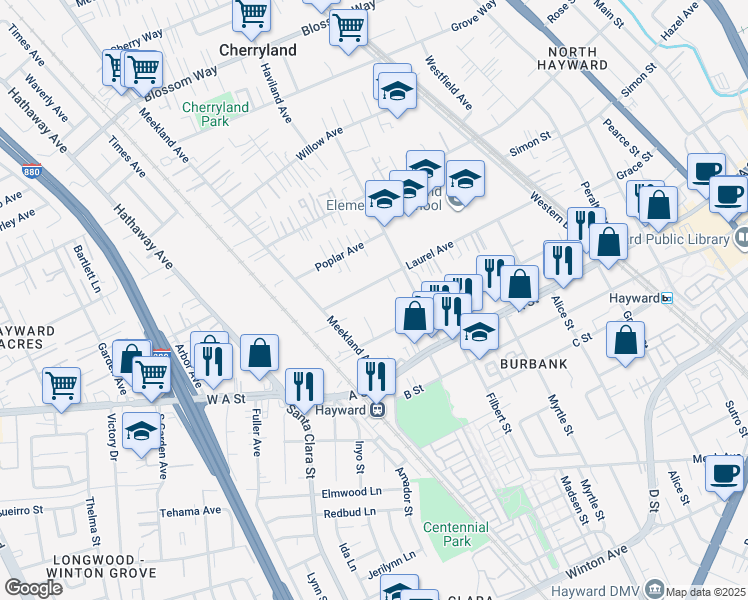This screenshot has width=748, height=600.
Task: Select the shopping bag marker near Fuller Ave
Action: pos(260,353)
